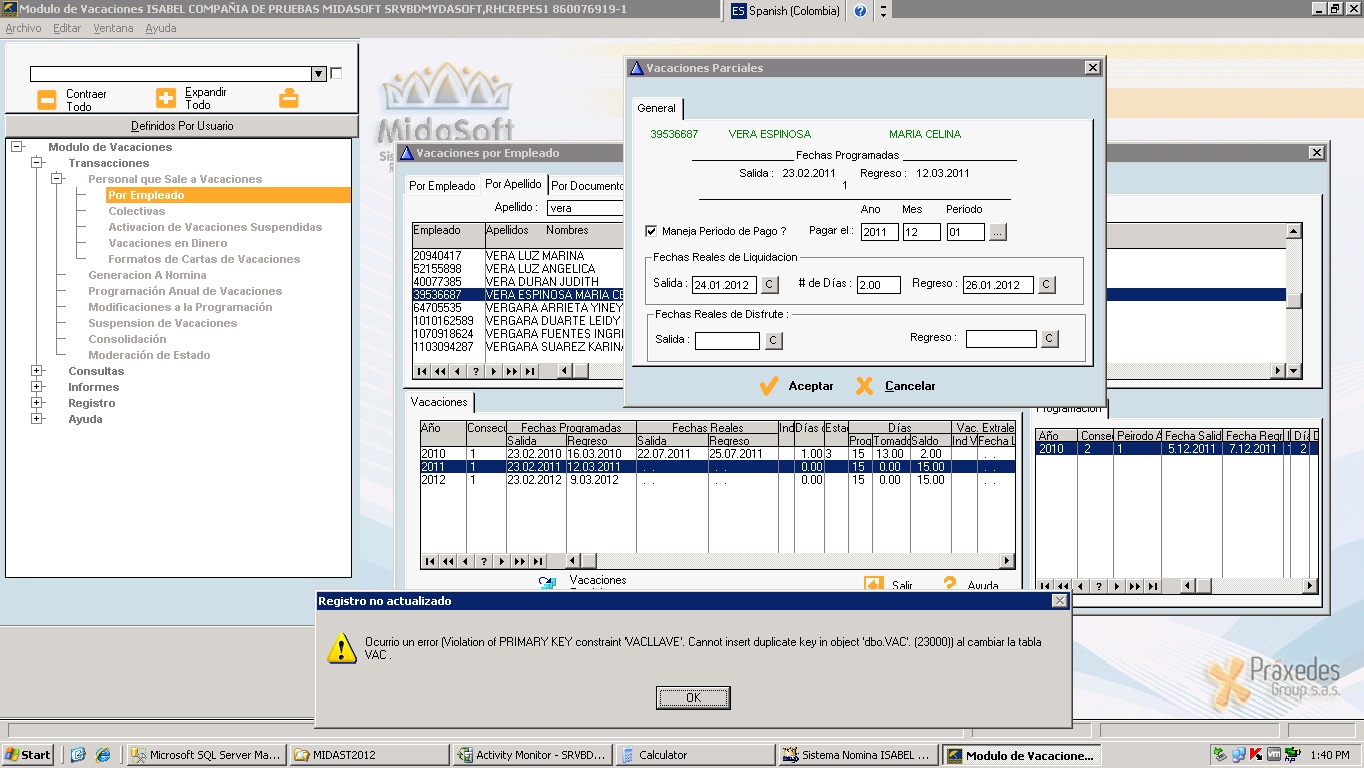Click the orange briefcase icon in left panel
This screenshot has width=1364, height=768.
[x=288, y=98]
